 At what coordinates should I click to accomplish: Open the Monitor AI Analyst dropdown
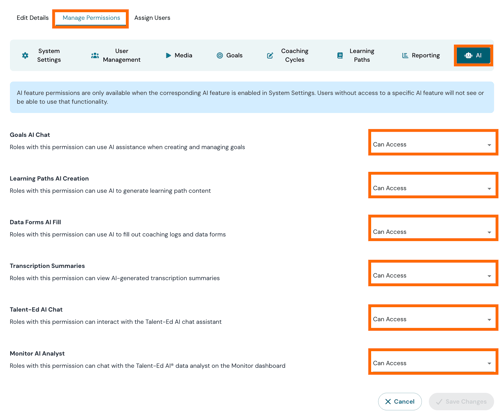click(x=433, y=362)
